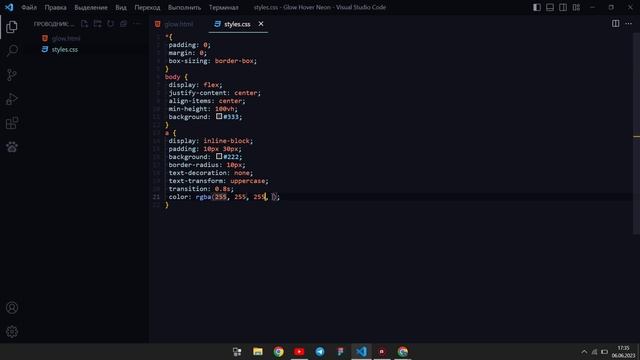Open Run and Debug view

click(x=12, y=99)
